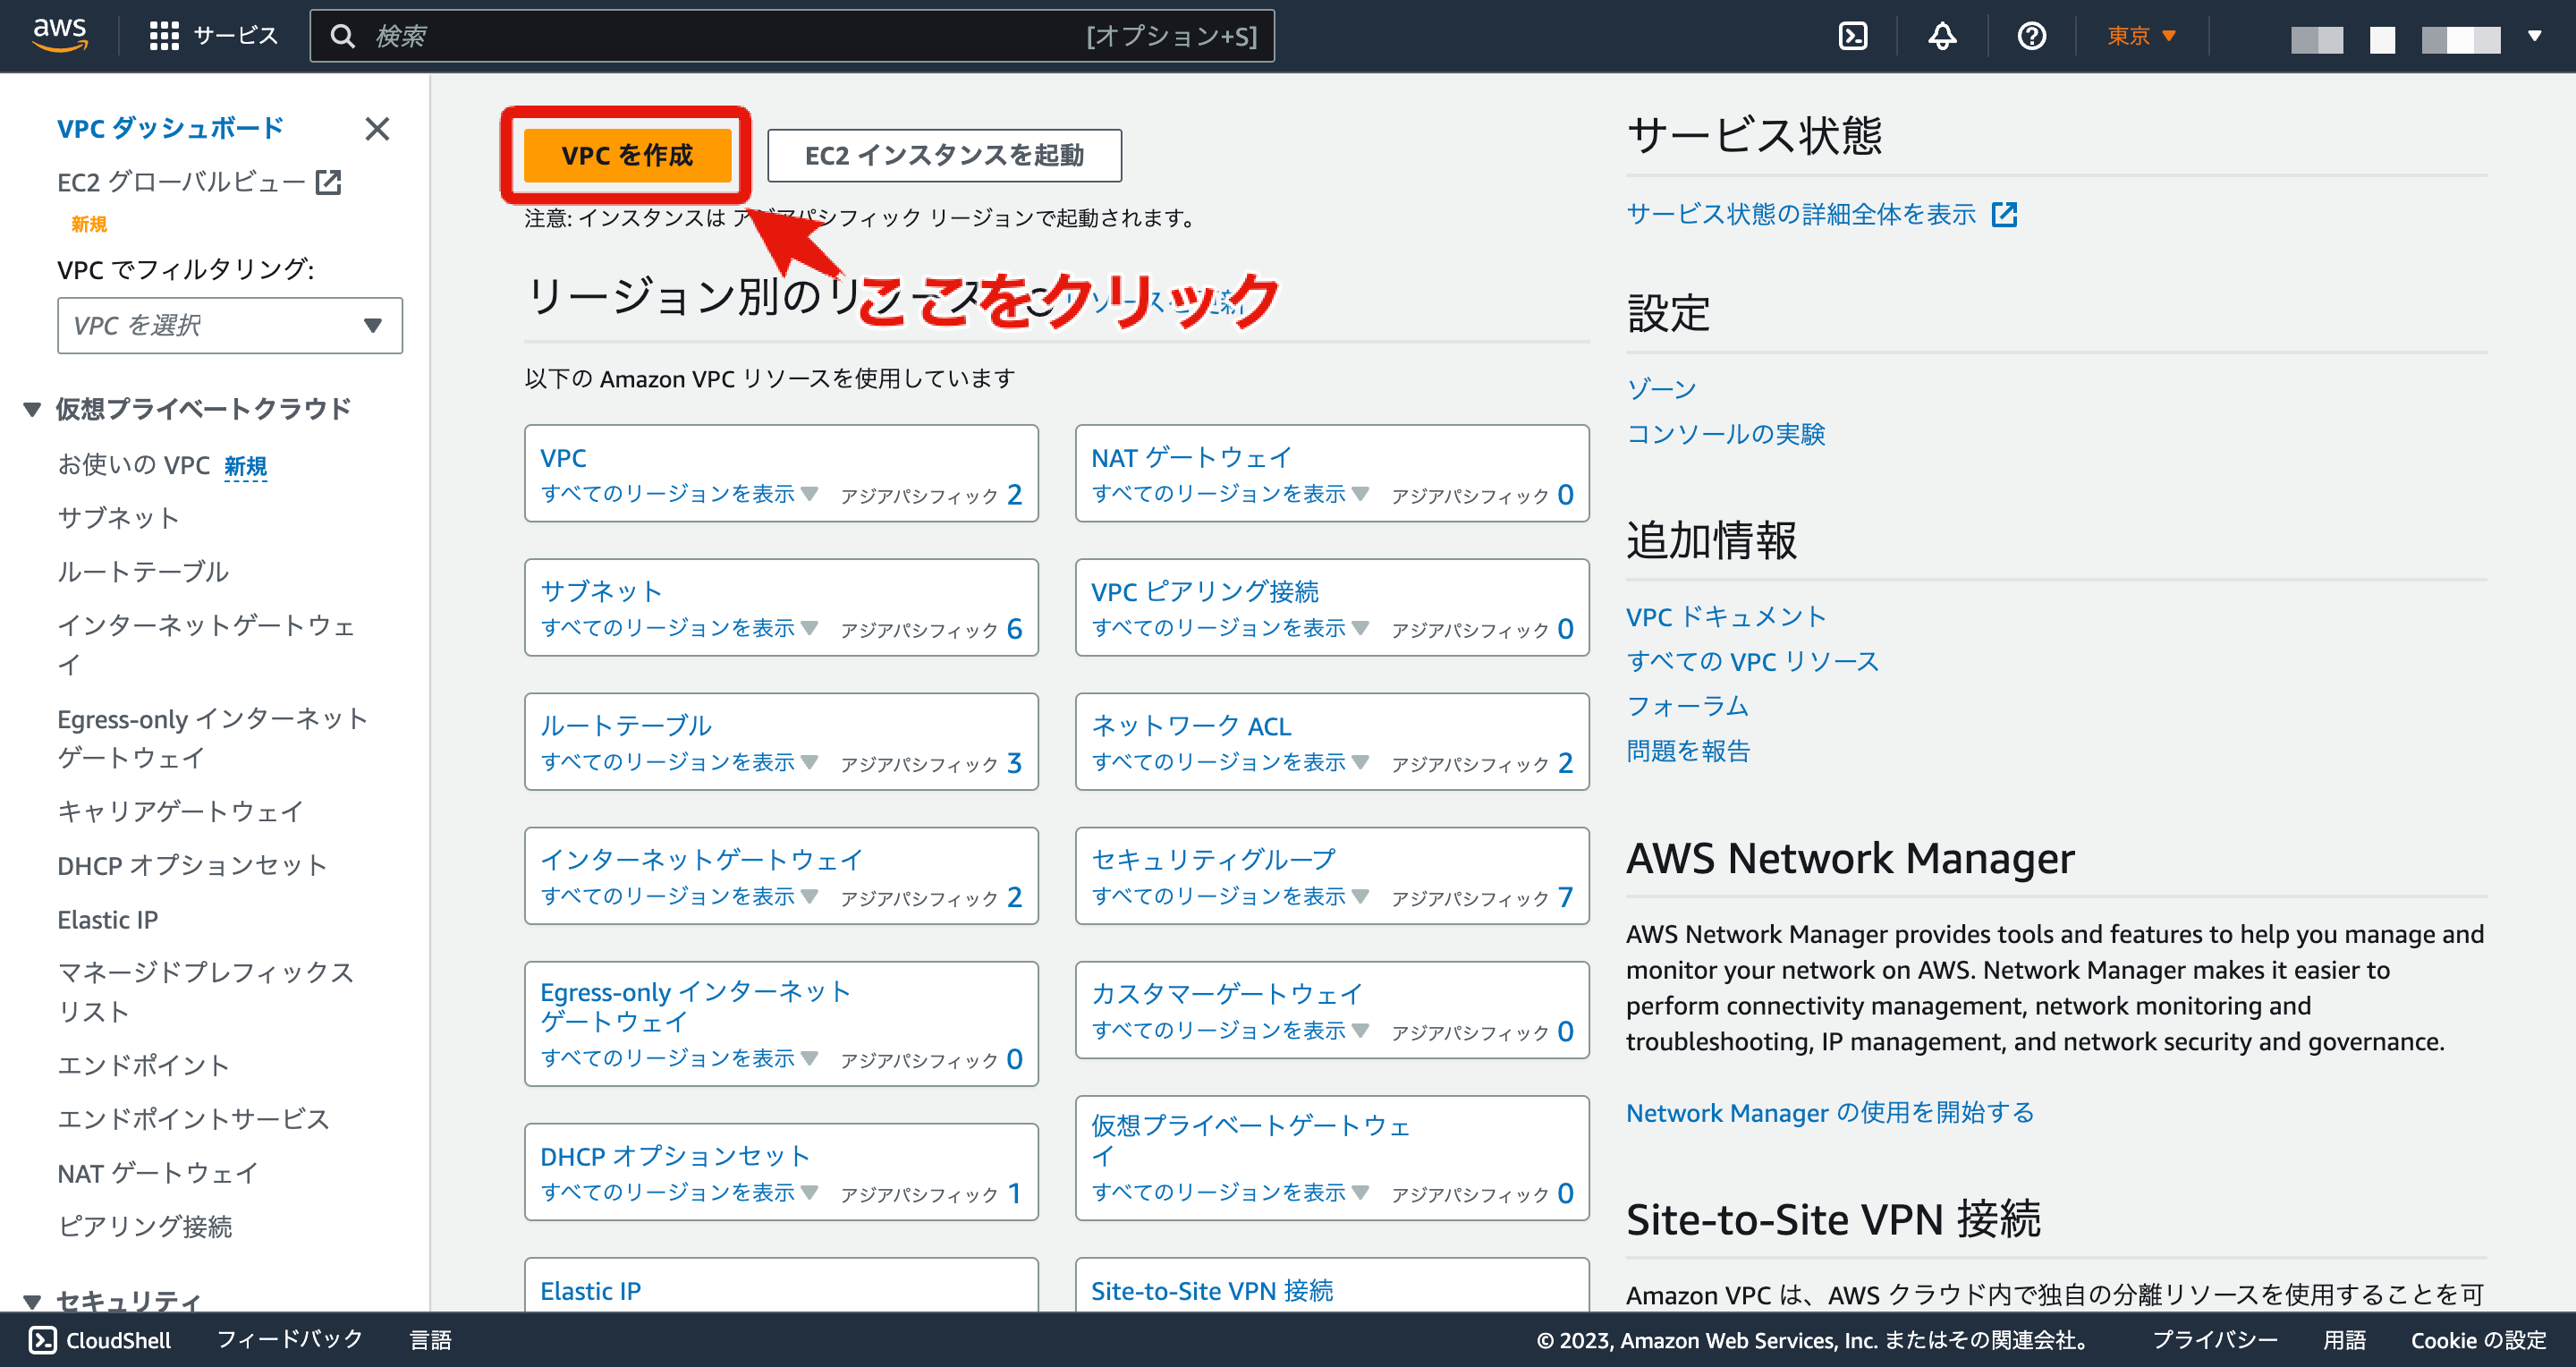Click the search magnifier icon
Viewport: 2576px width, 1367px height.
pyautogui.click(x=343, y=35)
